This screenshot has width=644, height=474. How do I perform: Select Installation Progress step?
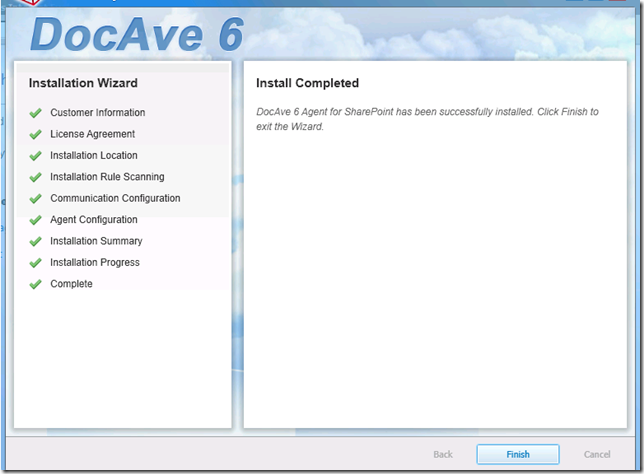tap(95, 262)
